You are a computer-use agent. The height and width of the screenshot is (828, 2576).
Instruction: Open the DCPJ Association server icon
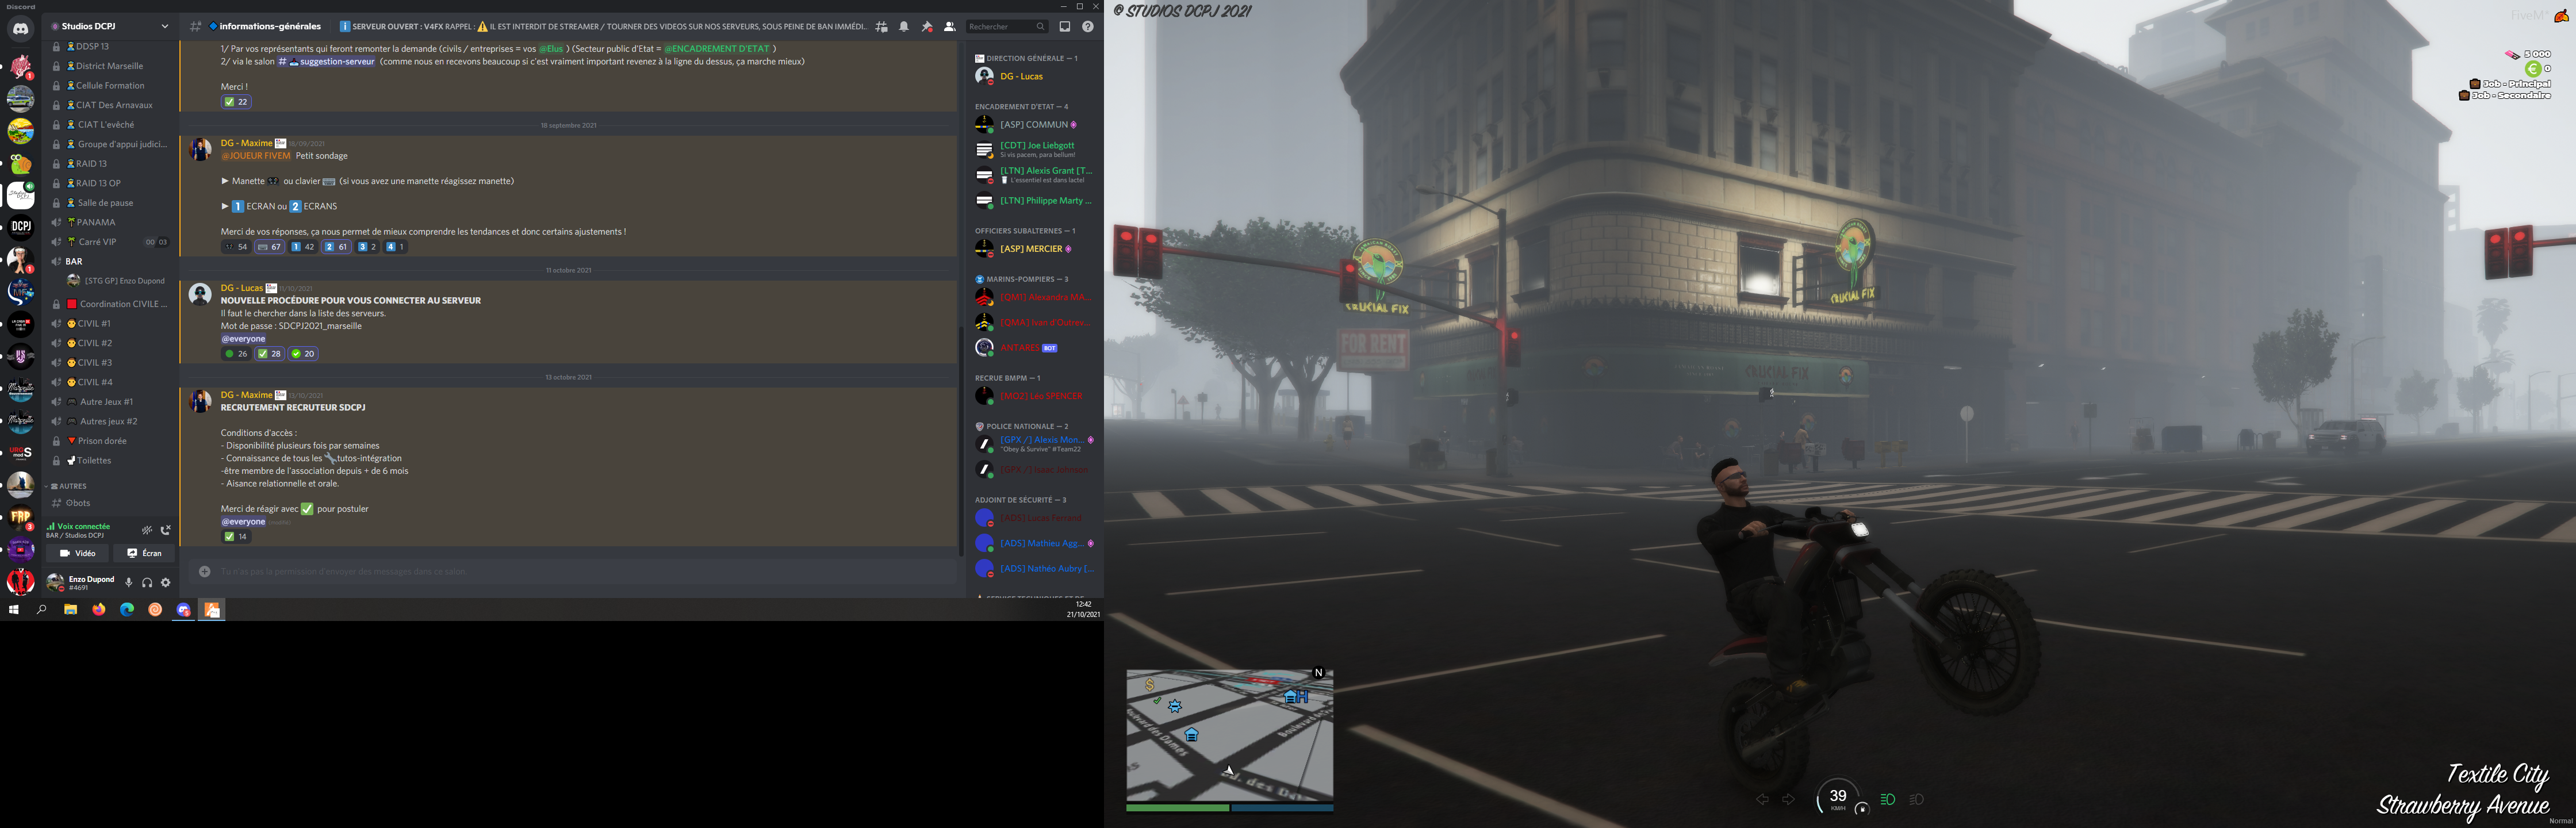20,227
